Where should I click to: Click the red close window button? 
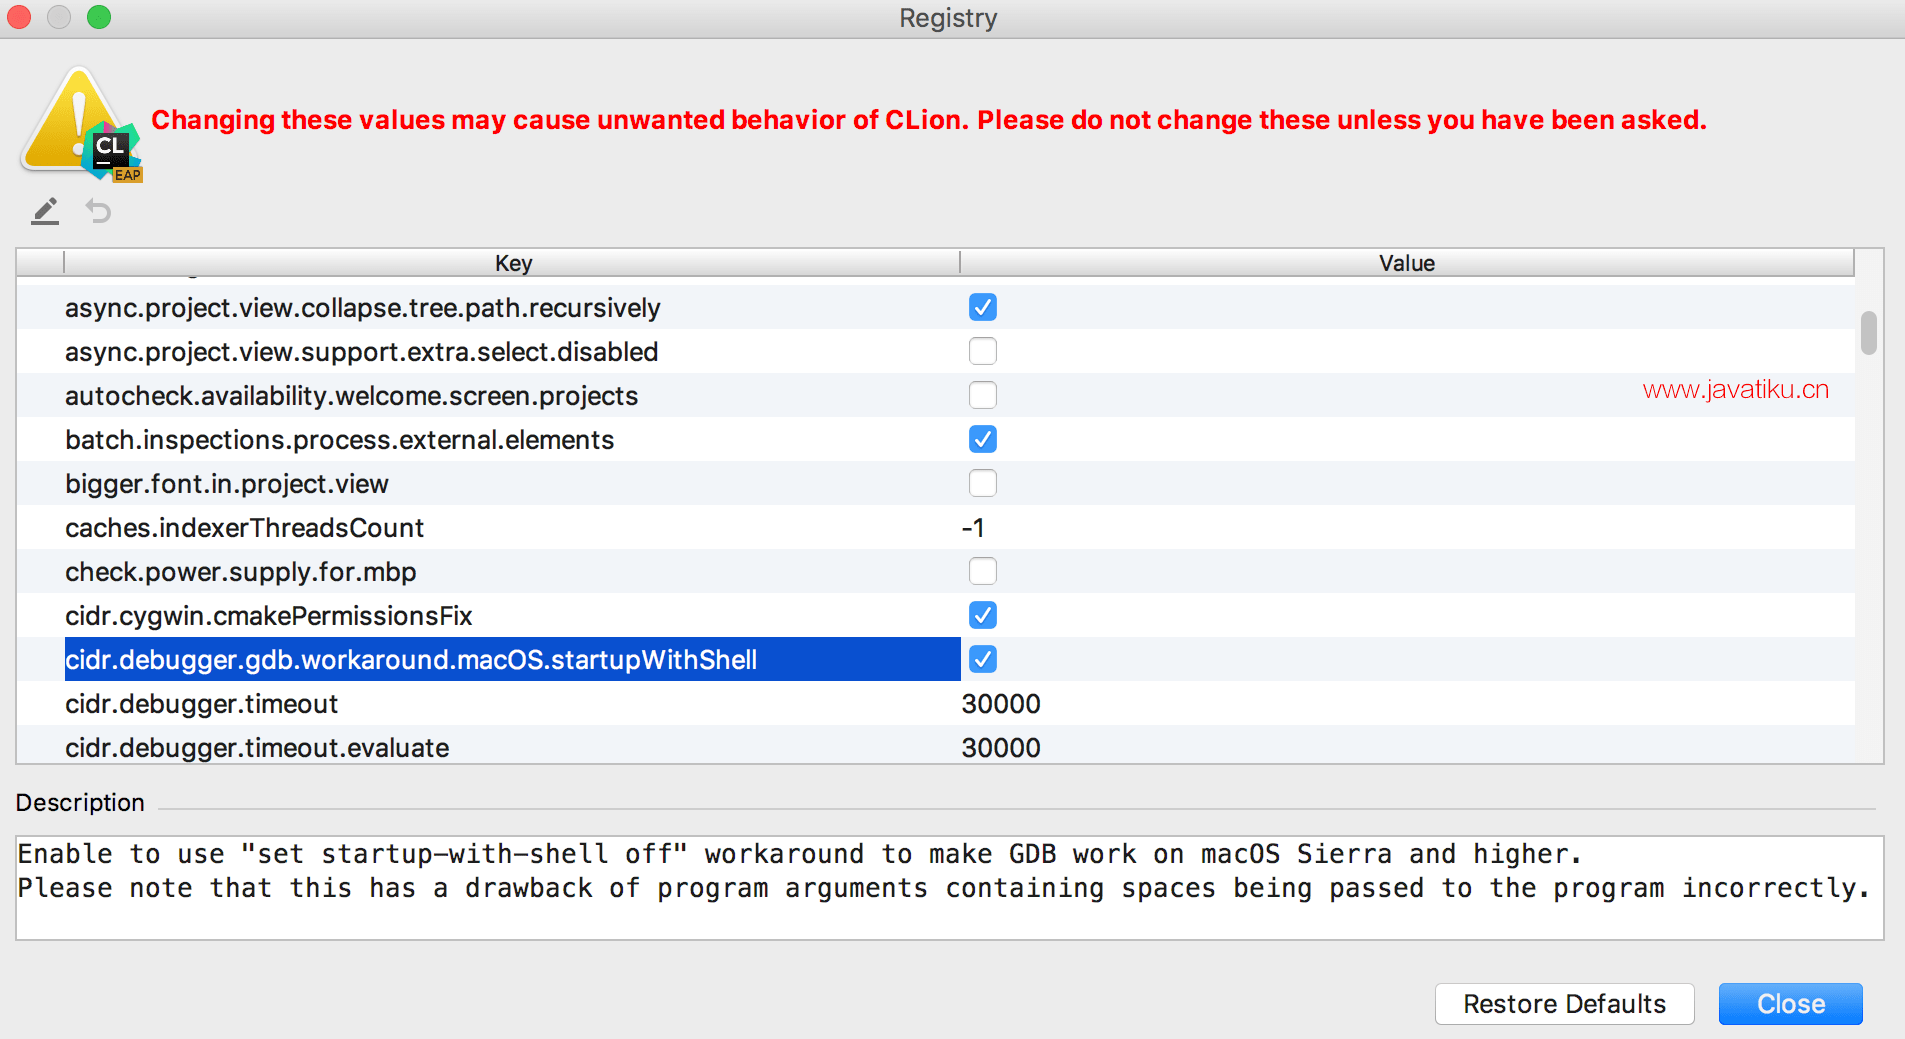click(19, 17)
